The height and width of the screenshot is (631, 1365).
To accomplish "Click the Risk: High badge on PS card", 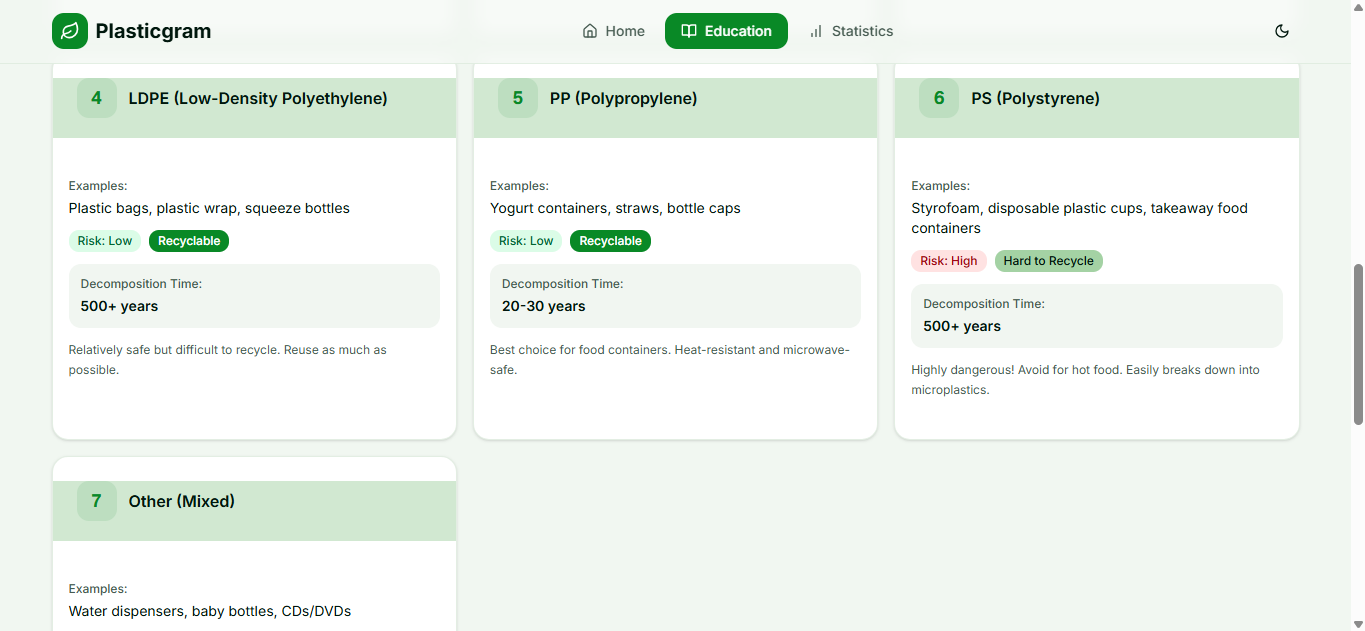I will tap(949, 261).
